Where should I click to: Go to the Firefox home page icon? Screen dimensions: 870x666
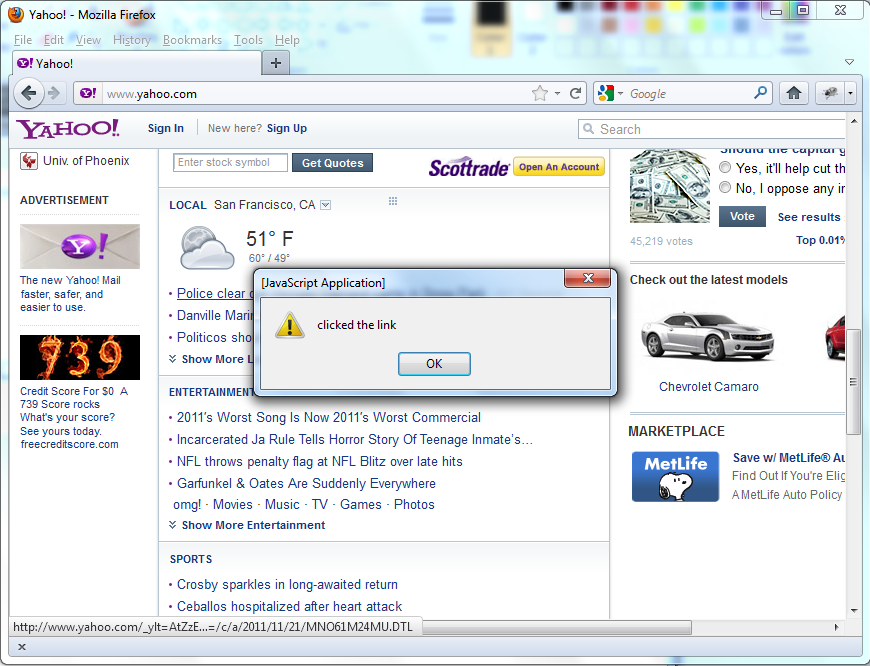pos(794,93)
